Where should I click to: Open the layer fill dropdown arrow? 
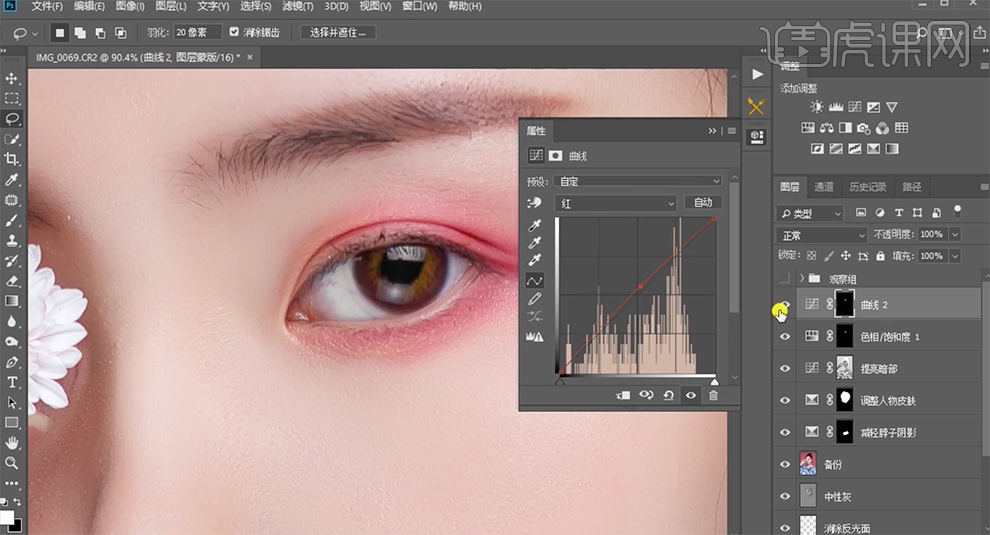tap(955, 256)
